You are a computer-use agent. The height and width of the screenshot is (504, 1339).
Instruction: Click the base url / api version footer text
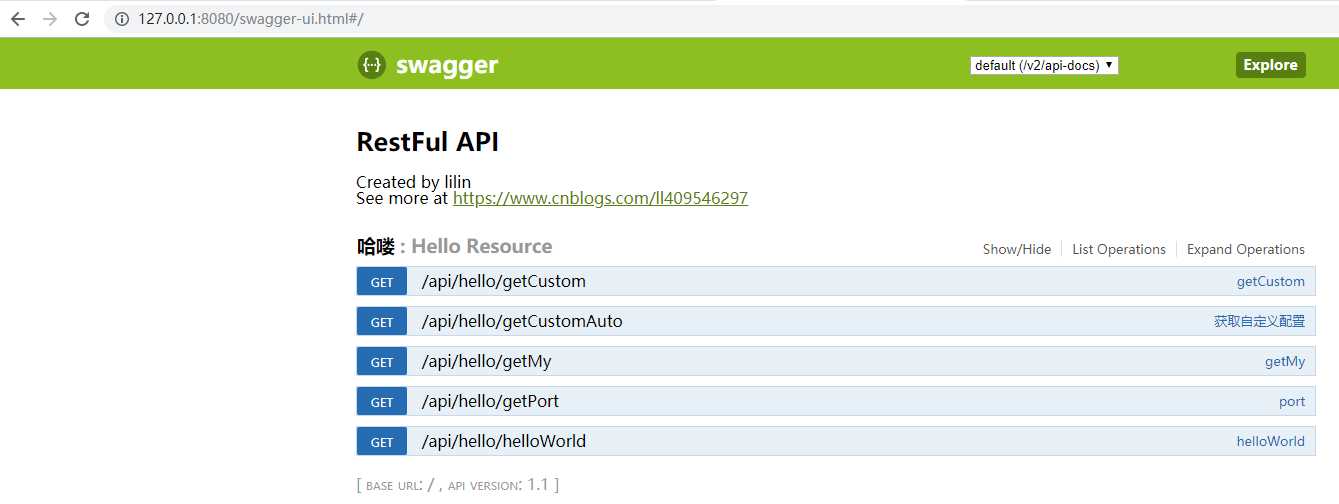click(458, 485)
